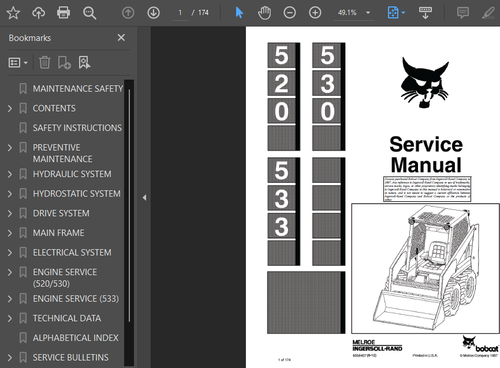Viewport: 500px width, 368px height.
Task: Print the document using printer icon
Action: 63,13
